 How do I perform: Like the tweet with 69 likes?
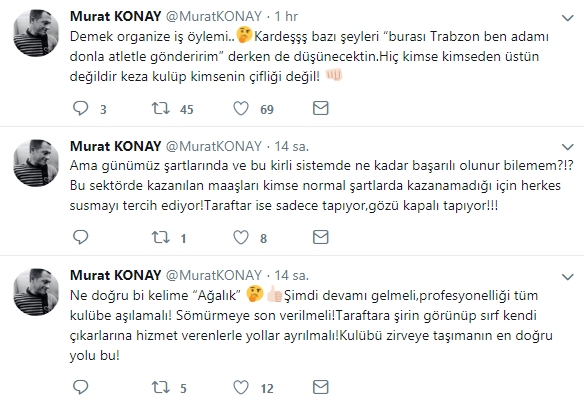241,108
